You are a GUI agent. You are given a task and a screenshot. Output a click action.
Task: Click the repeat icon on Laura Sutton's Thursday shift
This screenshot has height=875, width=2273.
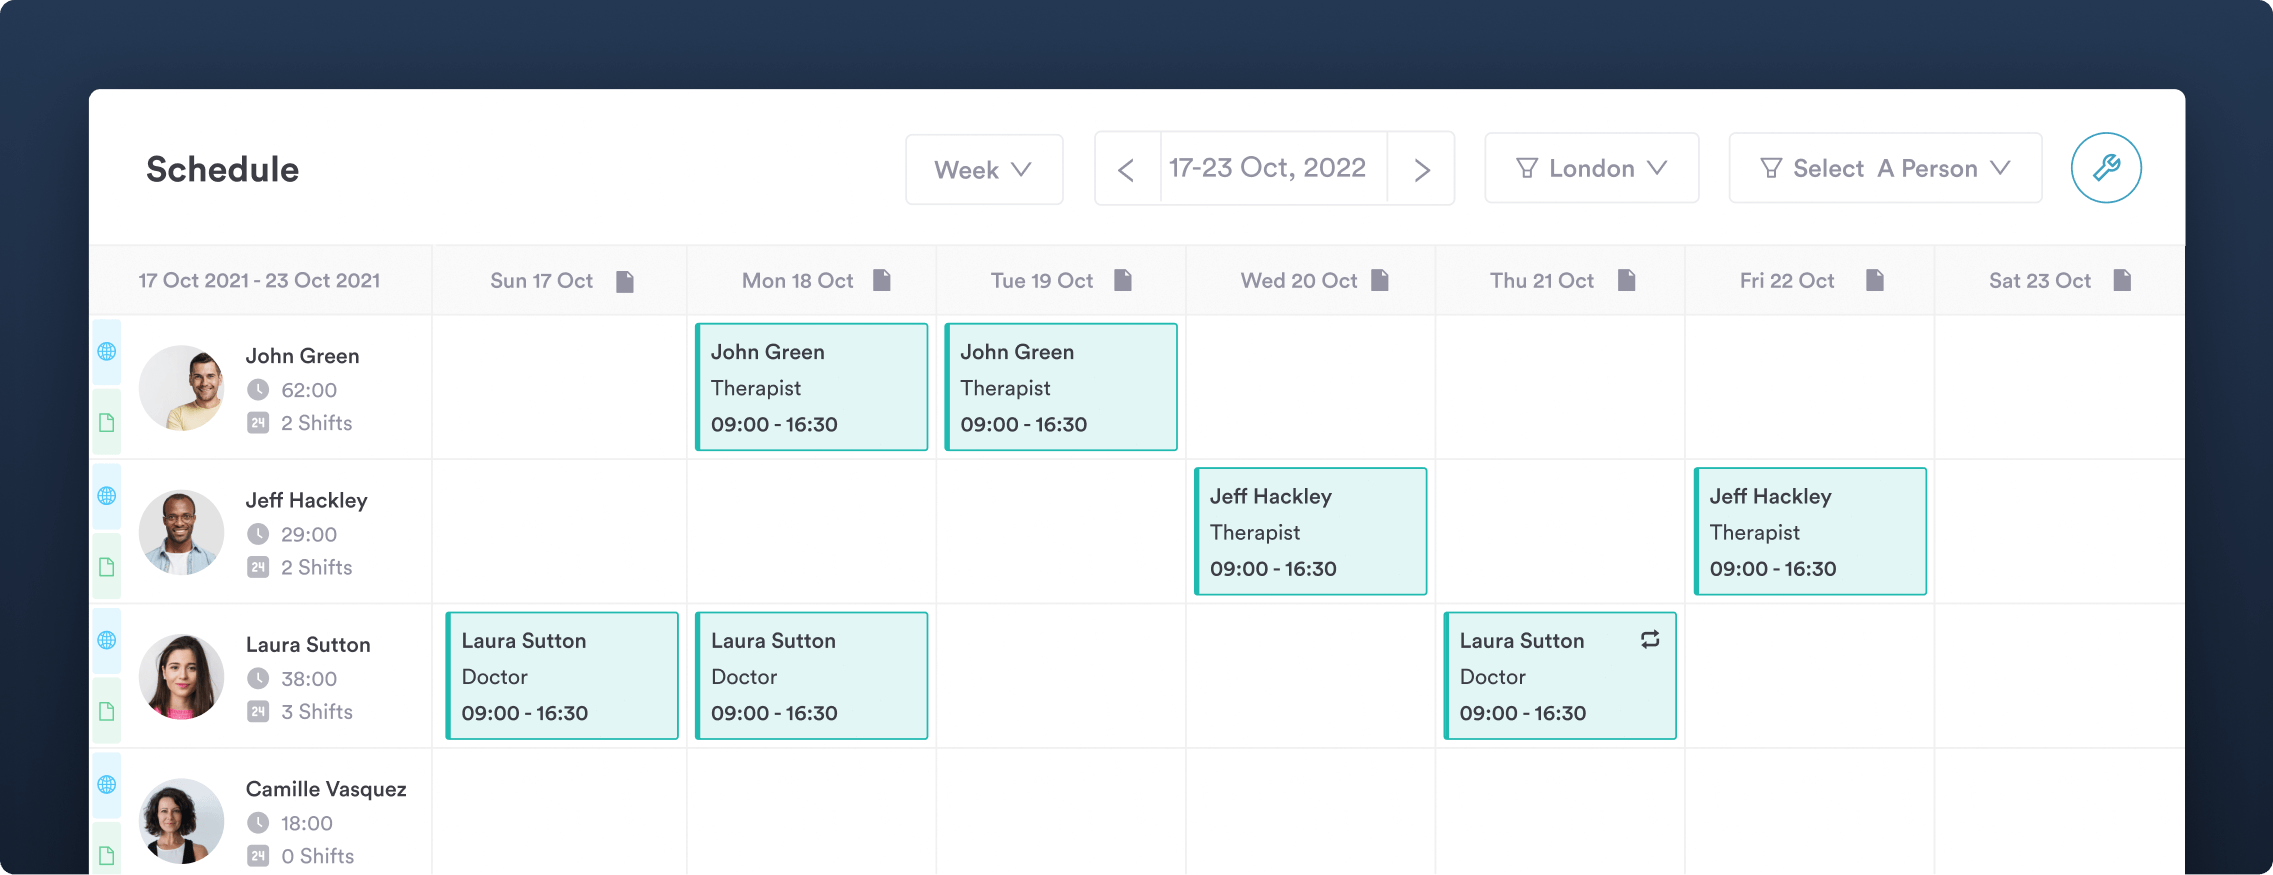[1650, 640]
